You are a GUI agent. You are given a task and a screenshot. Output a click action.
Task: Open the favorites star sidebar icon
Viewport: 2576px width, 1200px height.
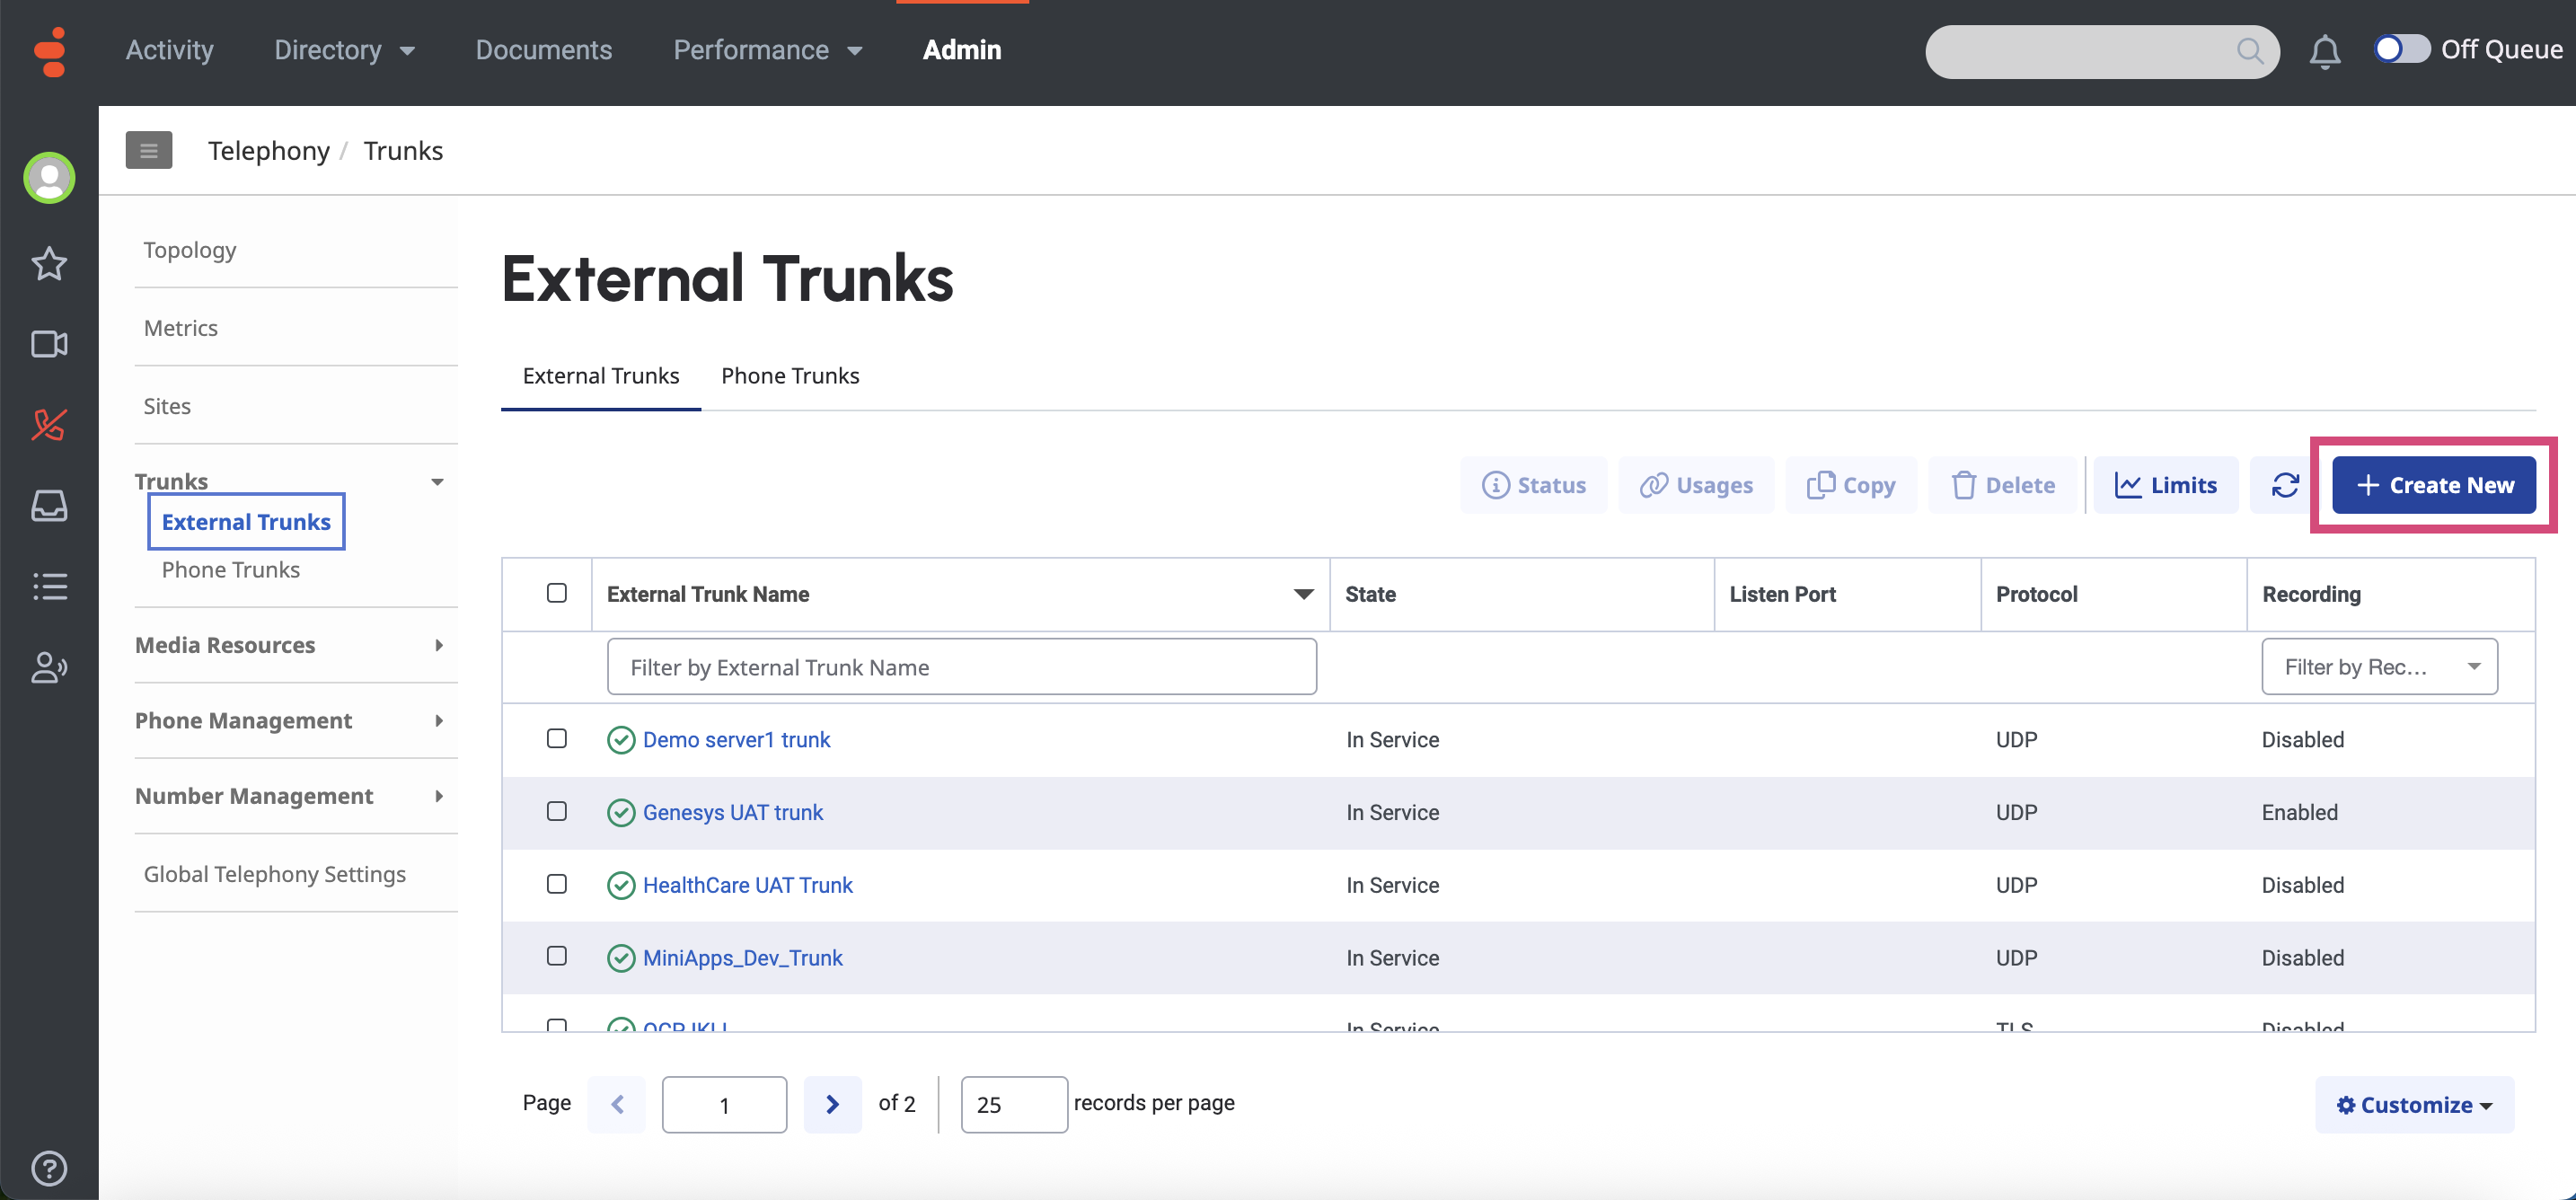[x=49, y=264]
